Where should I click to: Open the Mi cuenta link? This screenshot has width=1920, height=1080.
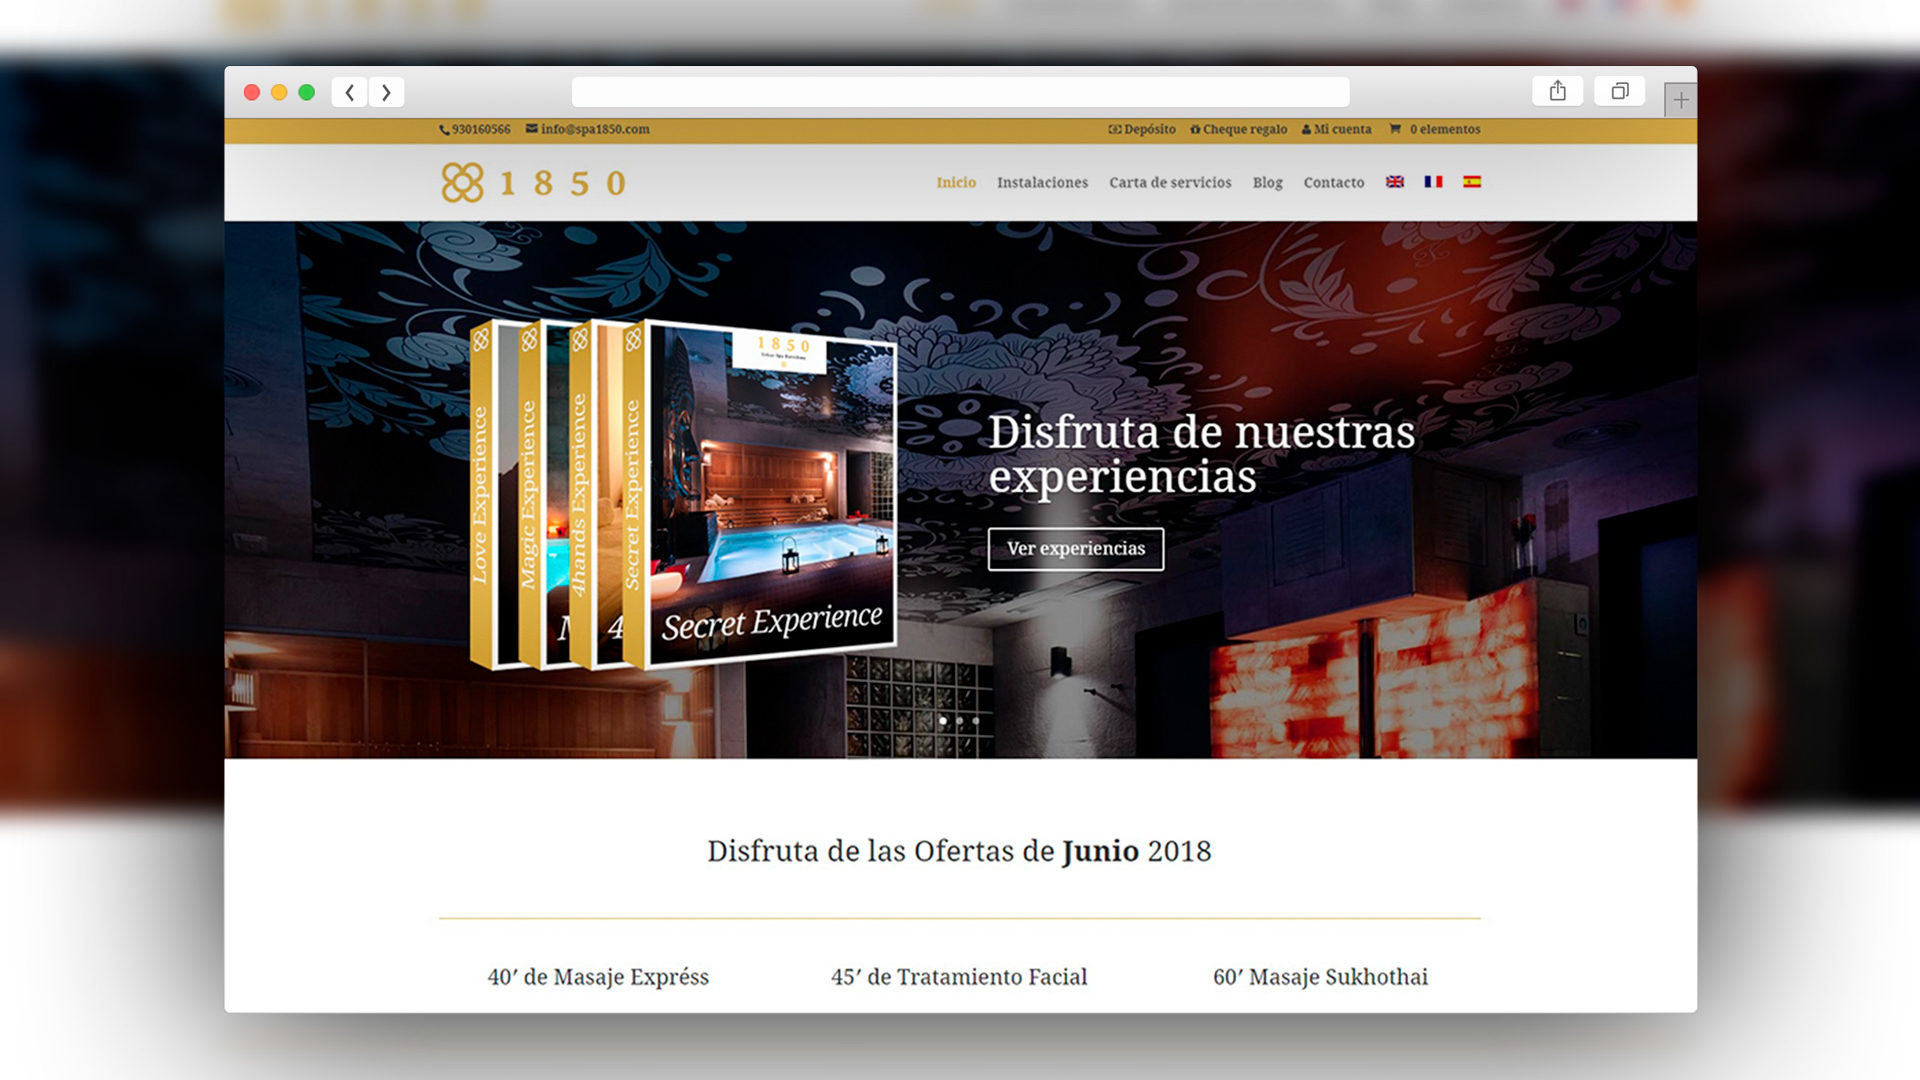point(1337,130)
